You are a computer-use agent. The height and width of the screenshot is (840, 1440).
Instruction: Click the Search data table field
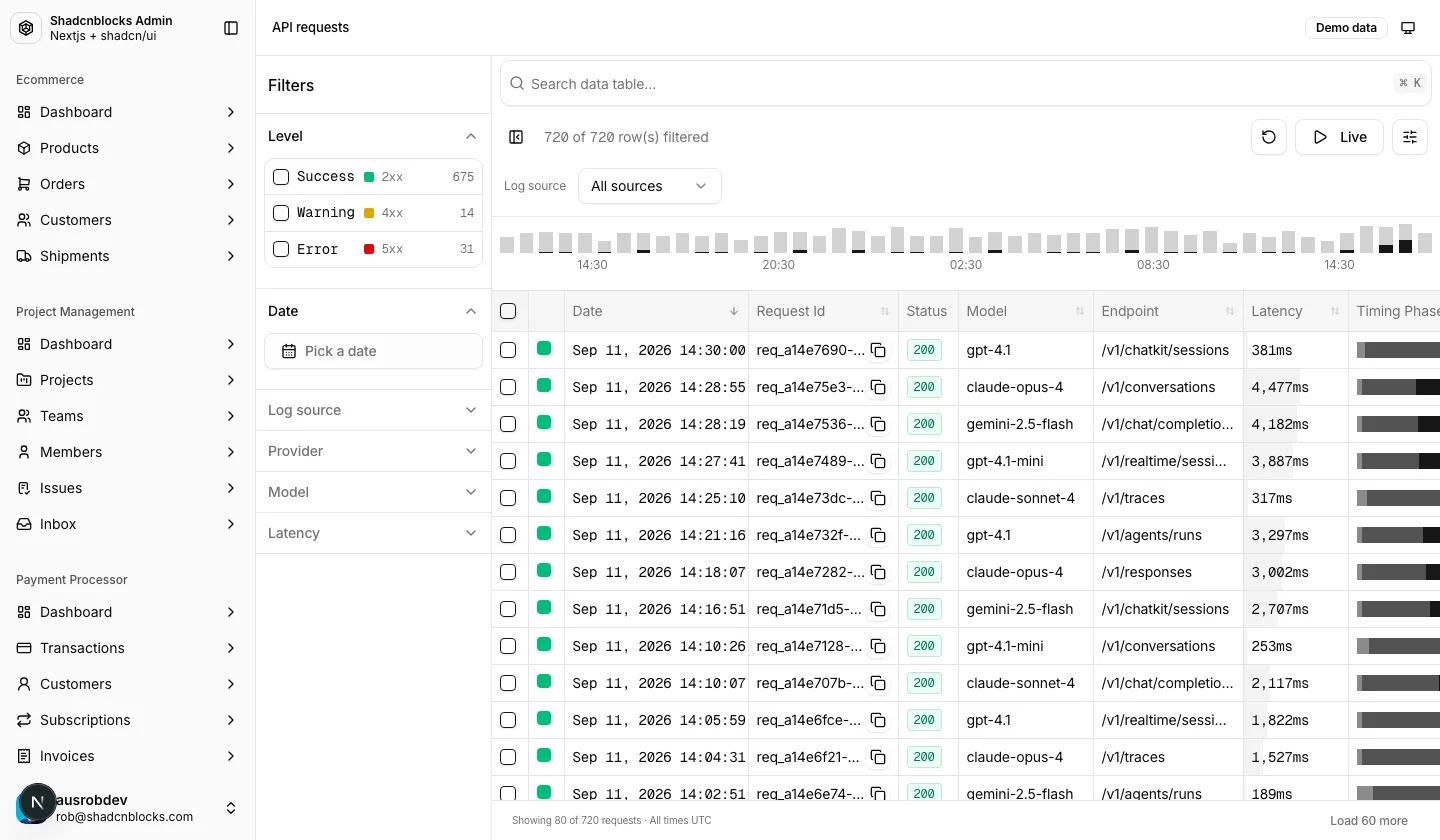tap(965, 84)
